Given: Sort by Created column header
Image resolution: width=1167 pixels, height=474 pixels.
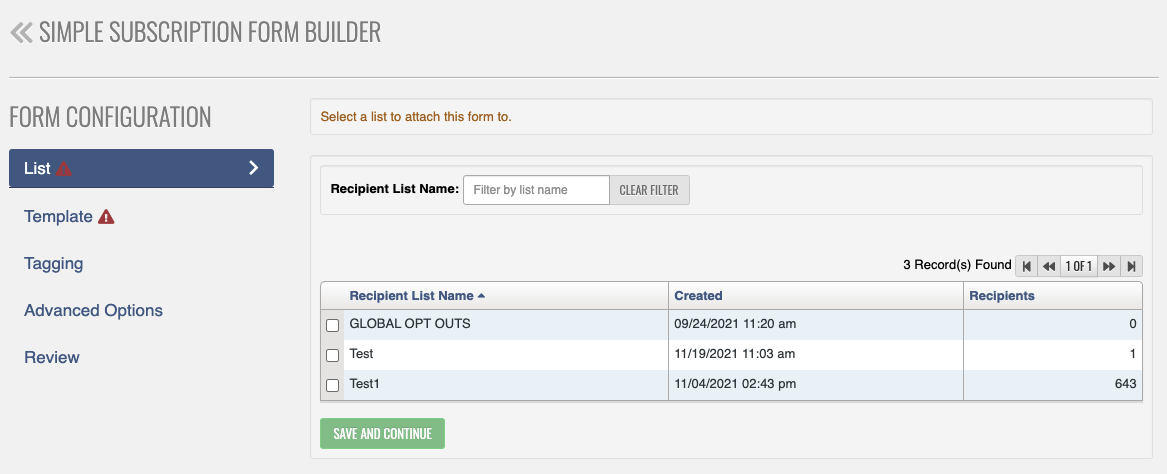Looking at the screenshot, I should click(x=698, y=295).
